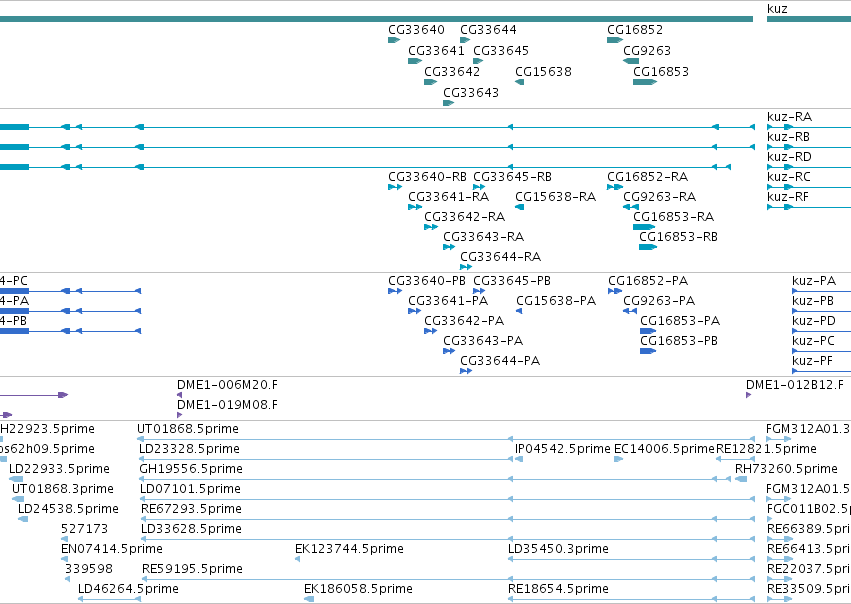Open protein kuz-PA
The height and width of the screenshot is (604, 851).
pos(814,281)
